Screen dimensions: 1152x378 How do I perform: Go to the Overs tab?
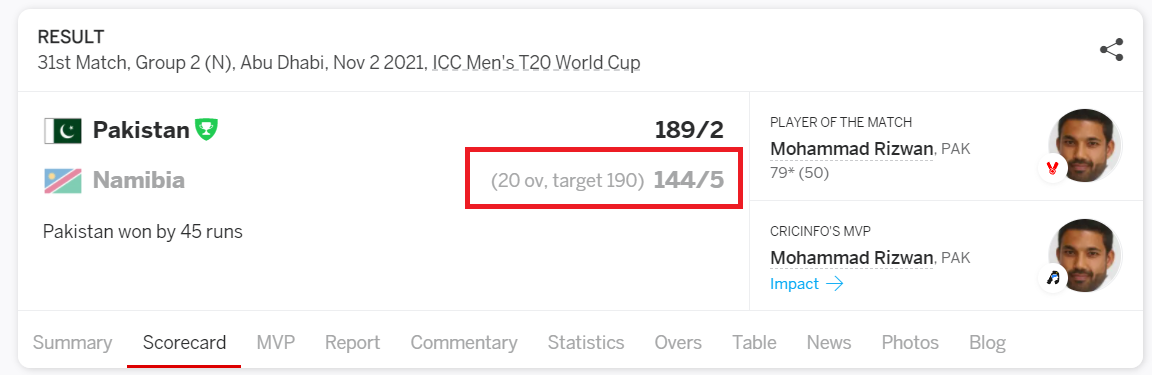click(x=677, y=343)
